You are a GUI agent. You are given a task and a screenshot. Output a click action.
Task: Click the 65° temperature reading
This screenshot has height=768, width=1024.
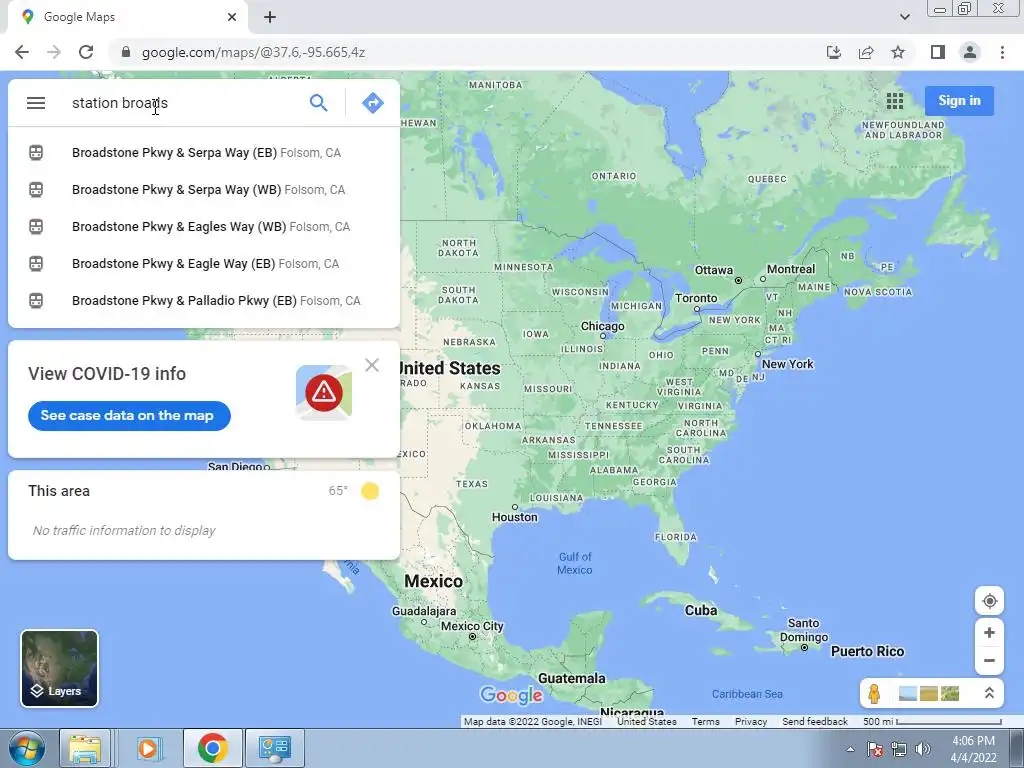[x=338, y=491]
